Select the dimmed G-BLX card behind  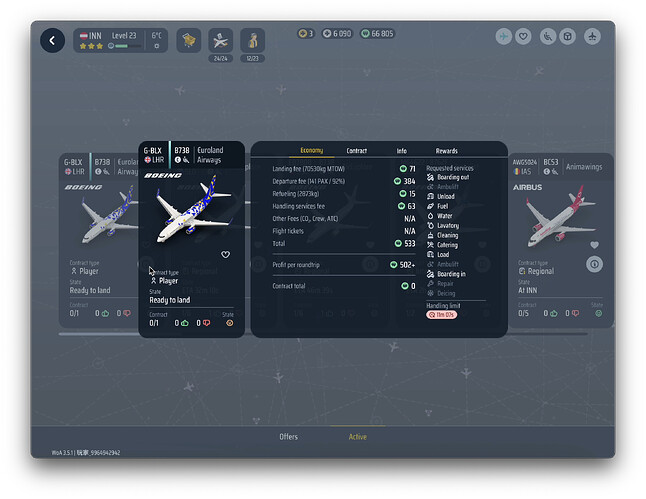pos(99,241)
